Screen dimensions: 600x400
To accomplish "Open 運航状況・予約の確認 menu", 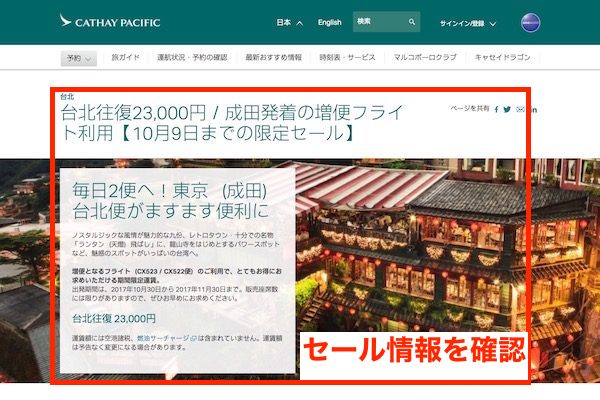I will [192, 57].
